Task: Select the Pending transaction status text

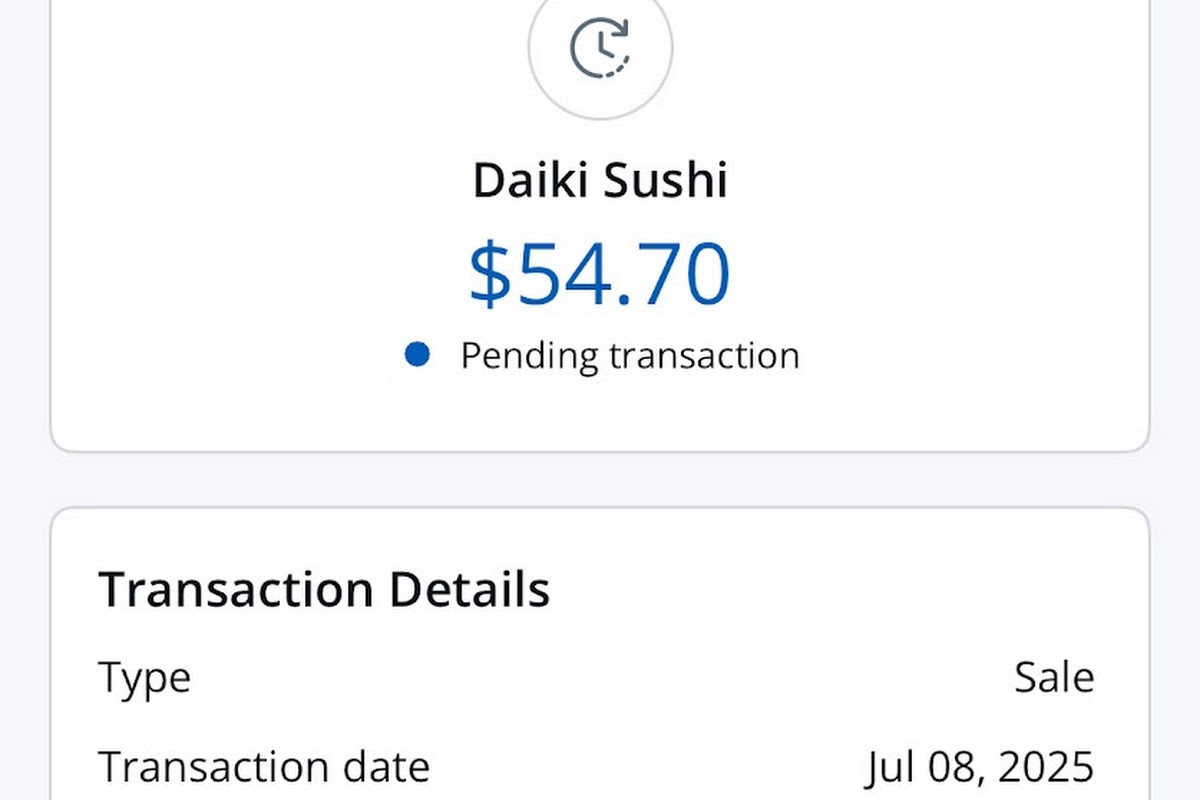Action: [630, 356]
